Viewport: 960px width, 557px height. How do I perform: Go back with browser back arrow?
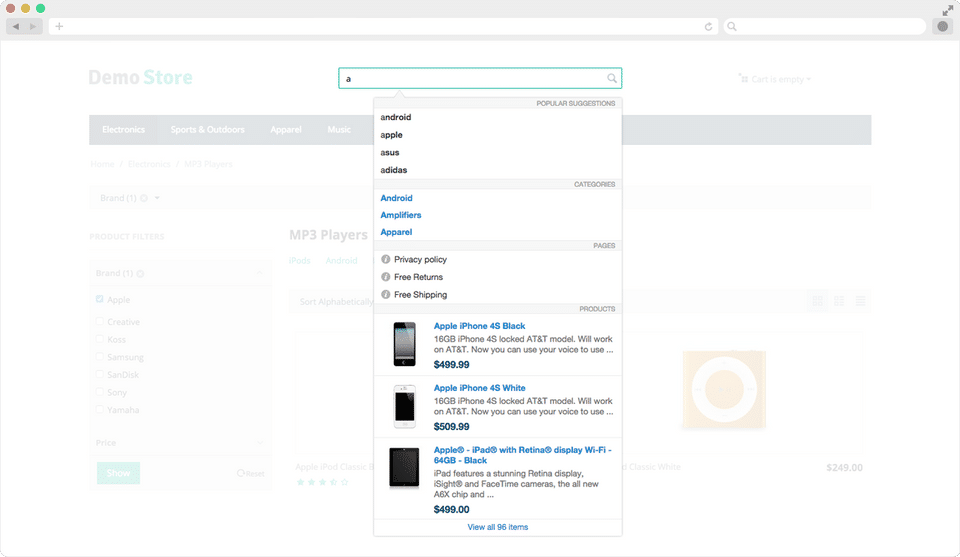point(15,26)
